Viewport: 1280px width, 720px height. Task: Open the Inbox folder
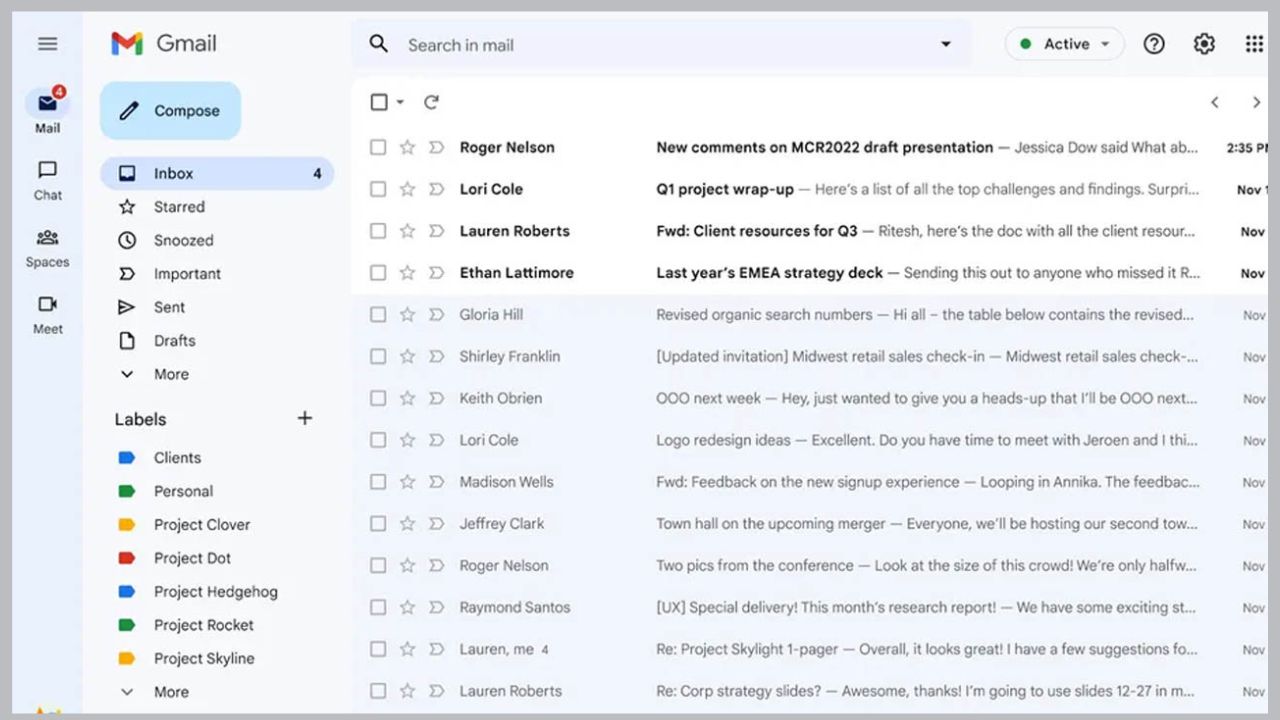point(217,173)
